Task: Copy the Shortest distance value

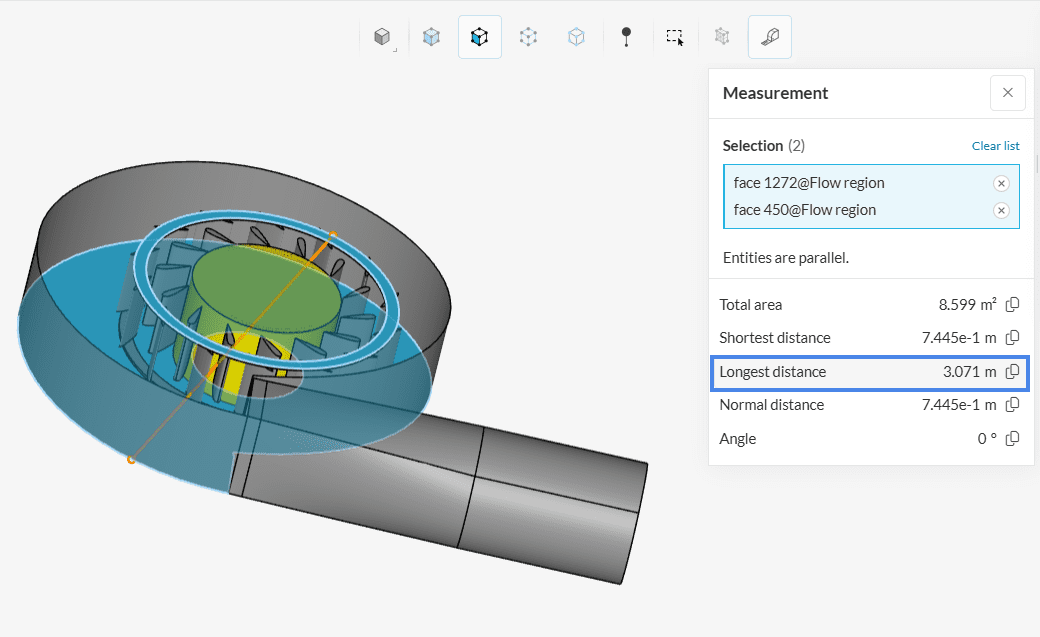Action: pyautogui.click(x=1012, y=338)
